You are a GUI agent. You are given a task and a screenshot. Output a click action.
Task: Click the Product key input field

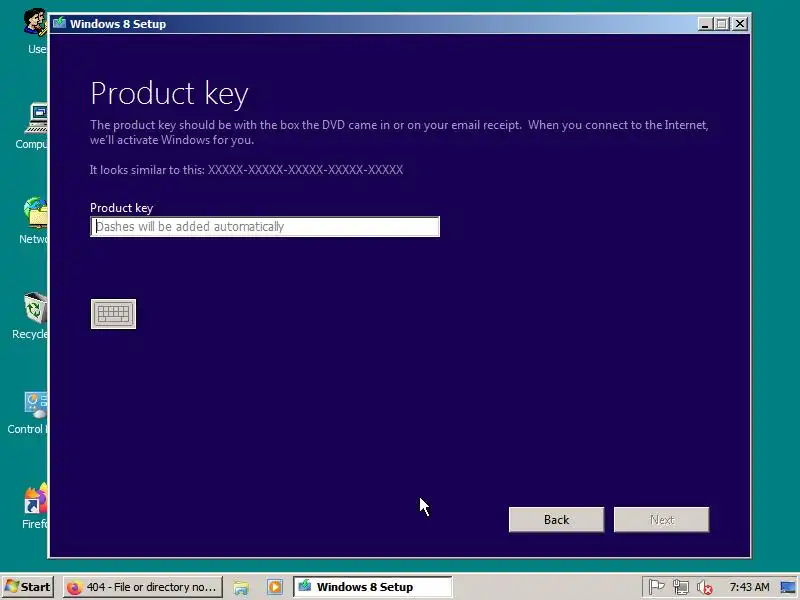point(265,227)
